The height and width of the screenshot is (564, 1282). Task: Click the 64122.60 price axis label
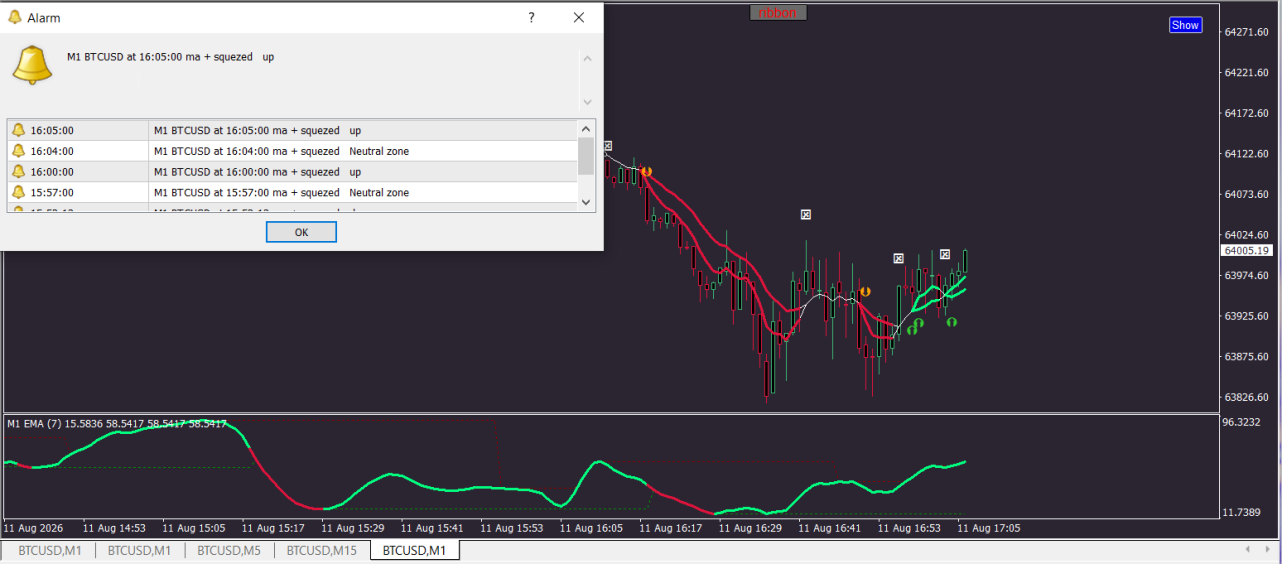click(1245, 154)
